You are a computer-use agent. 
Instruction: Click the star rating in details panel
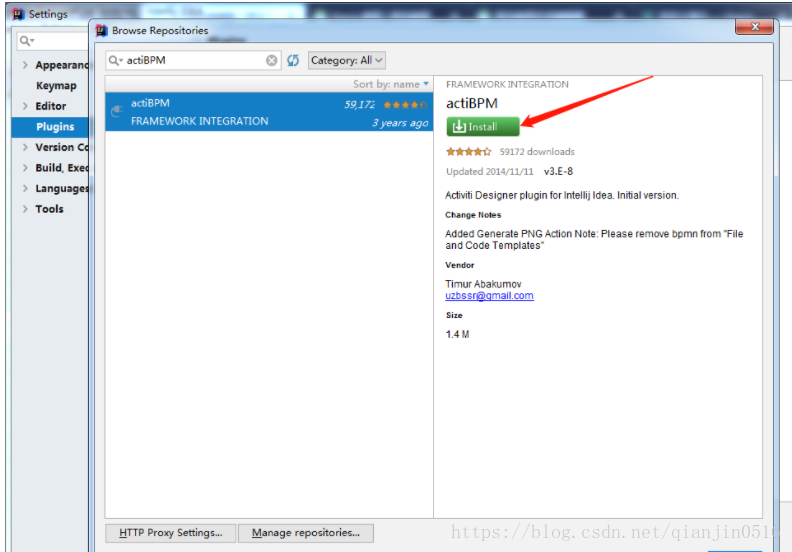pos(468,152)
